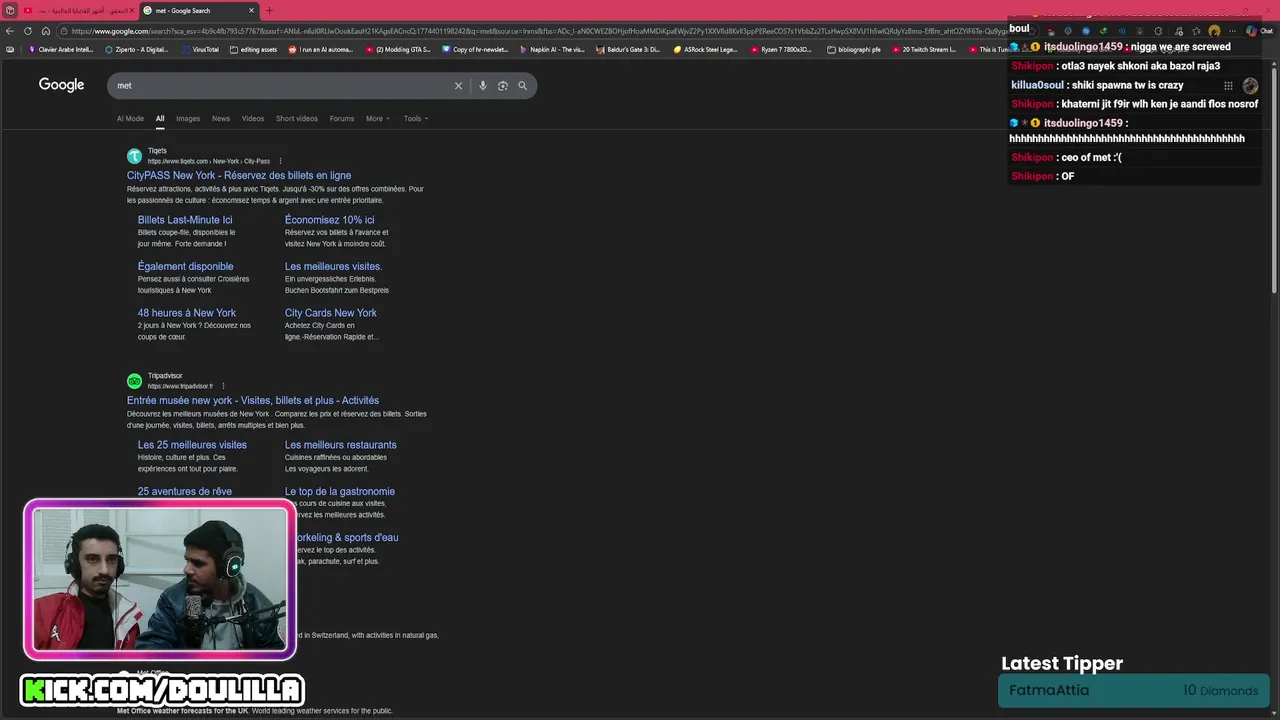Switch to AI Mode tab
The image size is (1280, 720).
point(130,119)
